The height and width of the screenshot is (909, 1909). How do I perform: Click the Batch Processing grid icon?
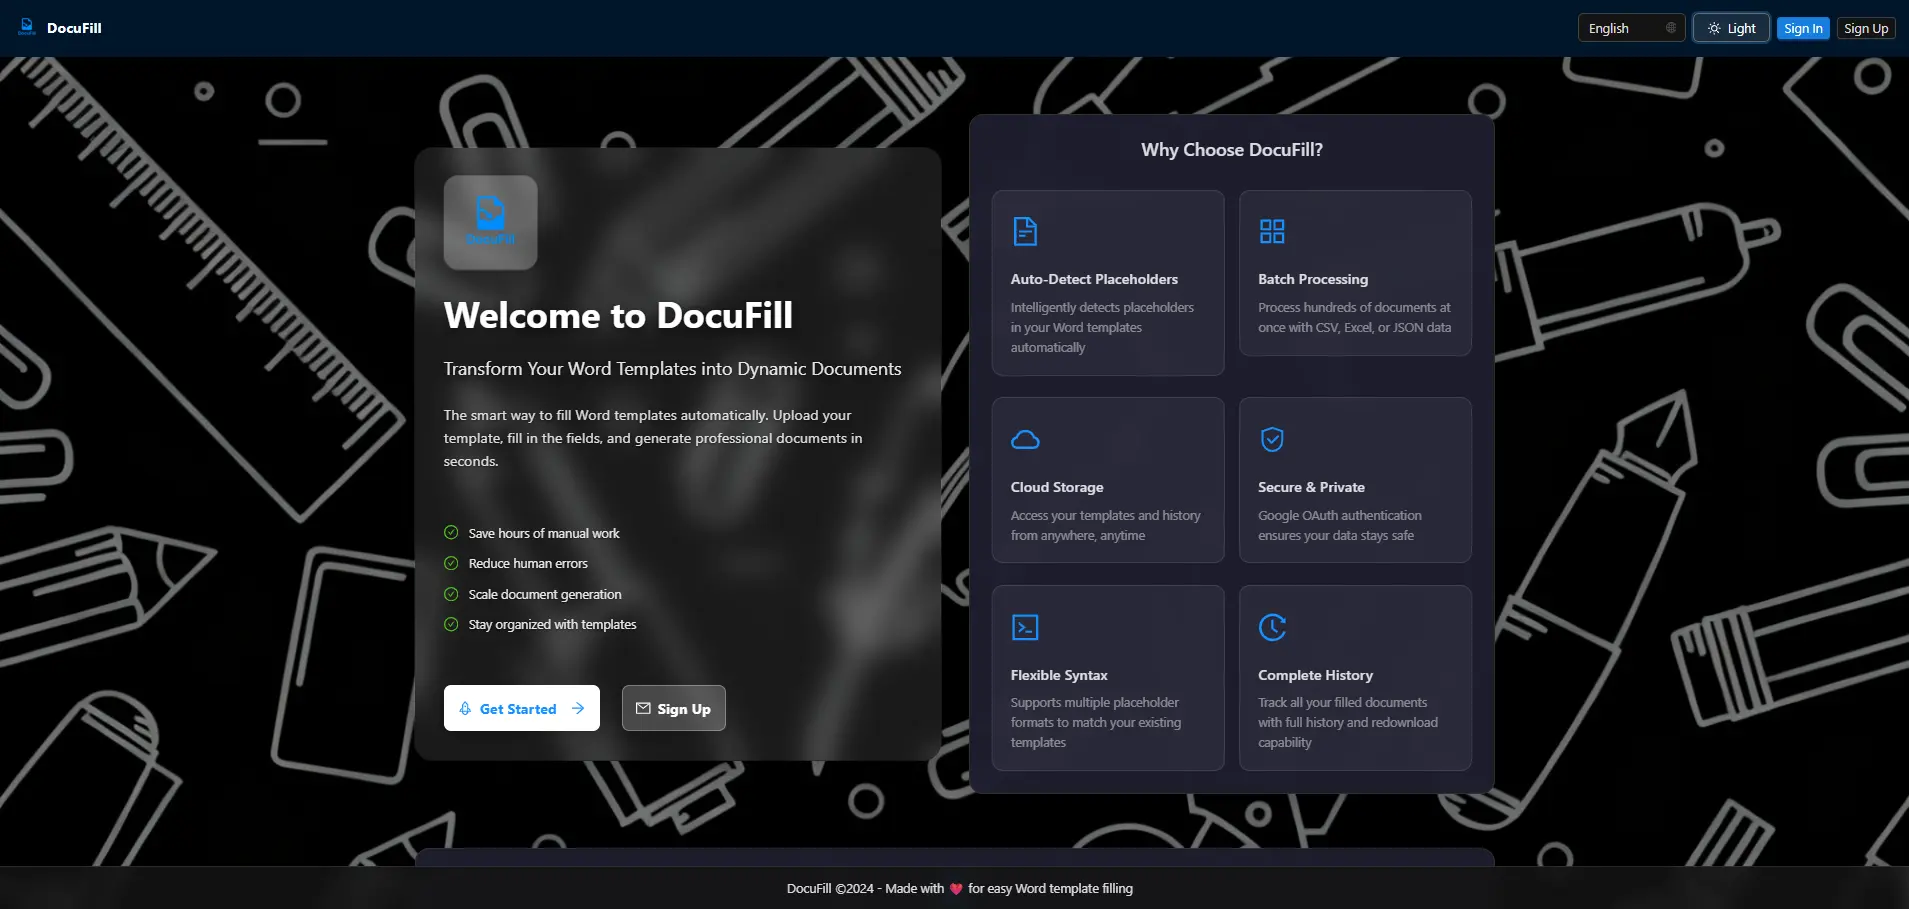click(x=1272, y=230)
